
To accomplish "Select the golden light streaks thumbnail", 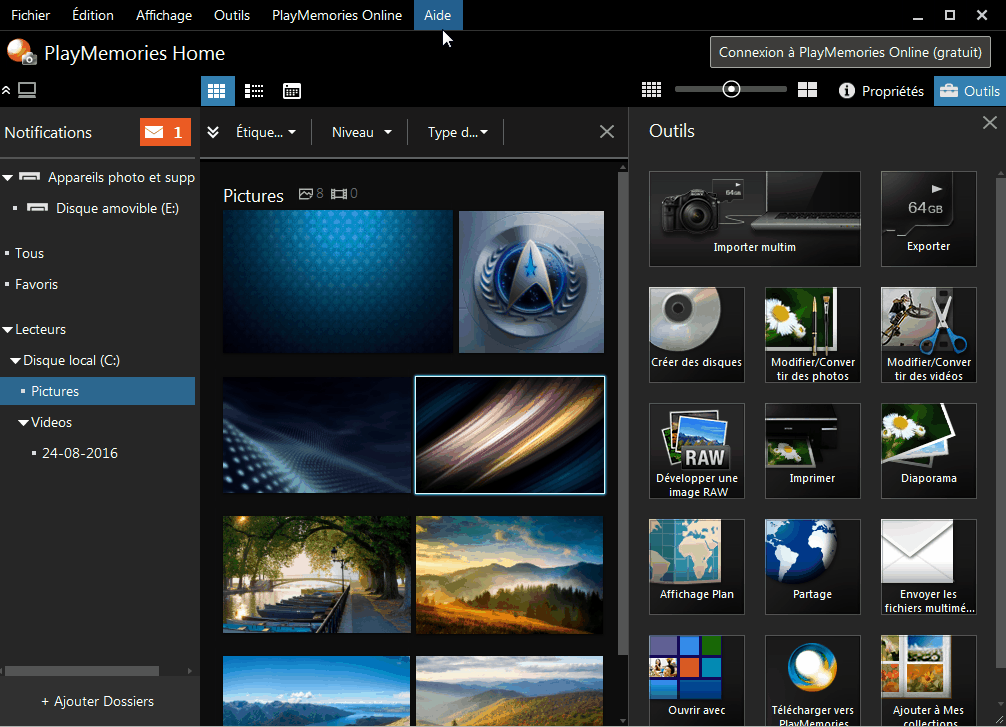I will [x=509, y=435].
